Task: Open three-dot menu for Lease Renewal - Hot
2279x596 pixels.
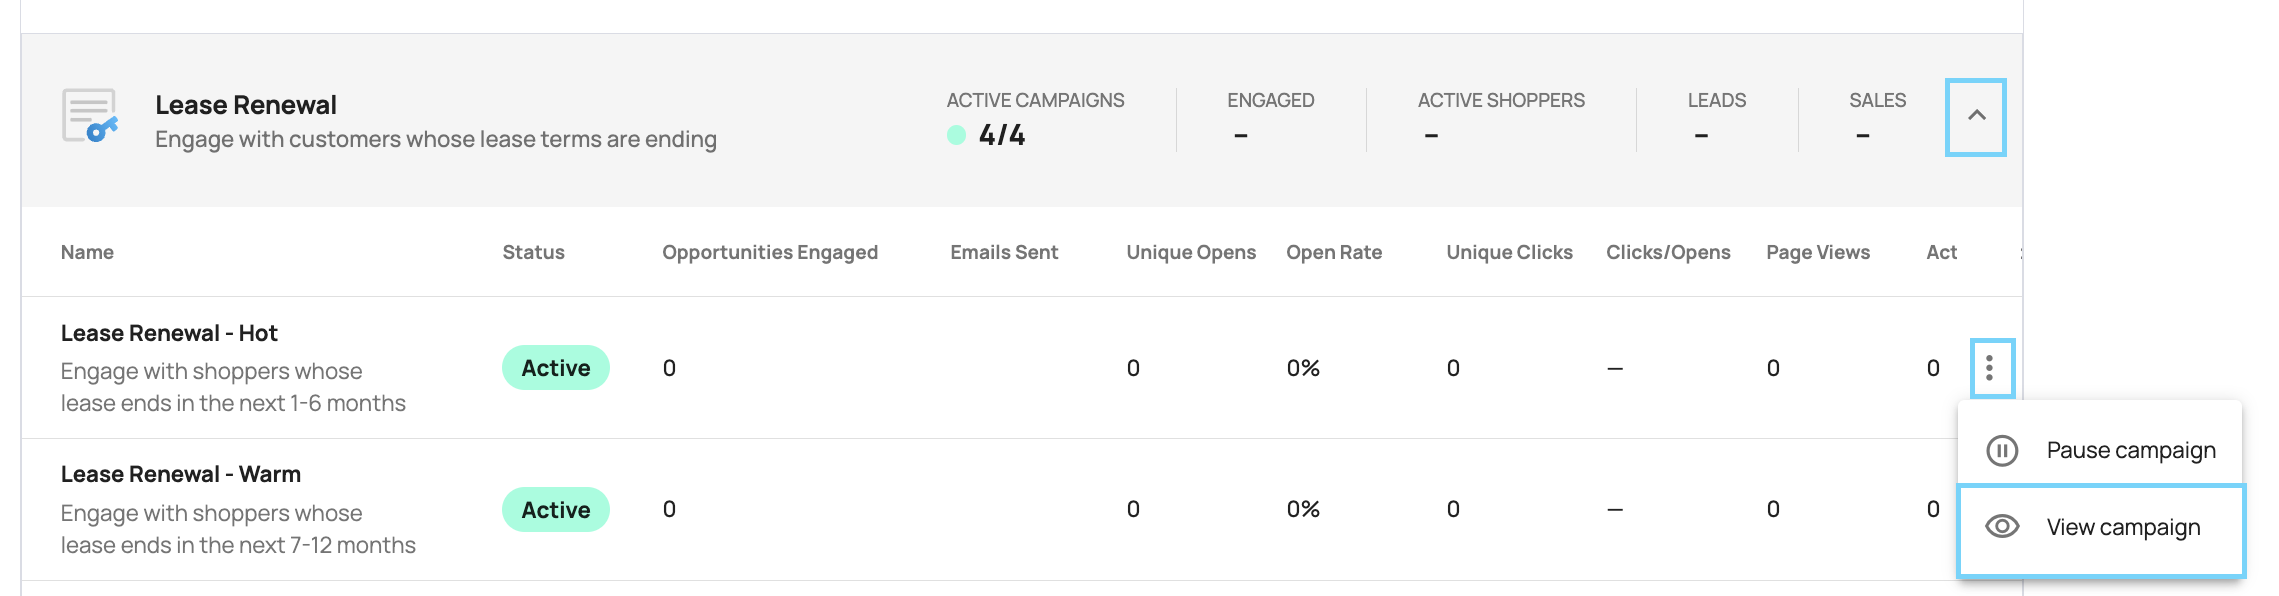Action: click(x=1991, y=368)
